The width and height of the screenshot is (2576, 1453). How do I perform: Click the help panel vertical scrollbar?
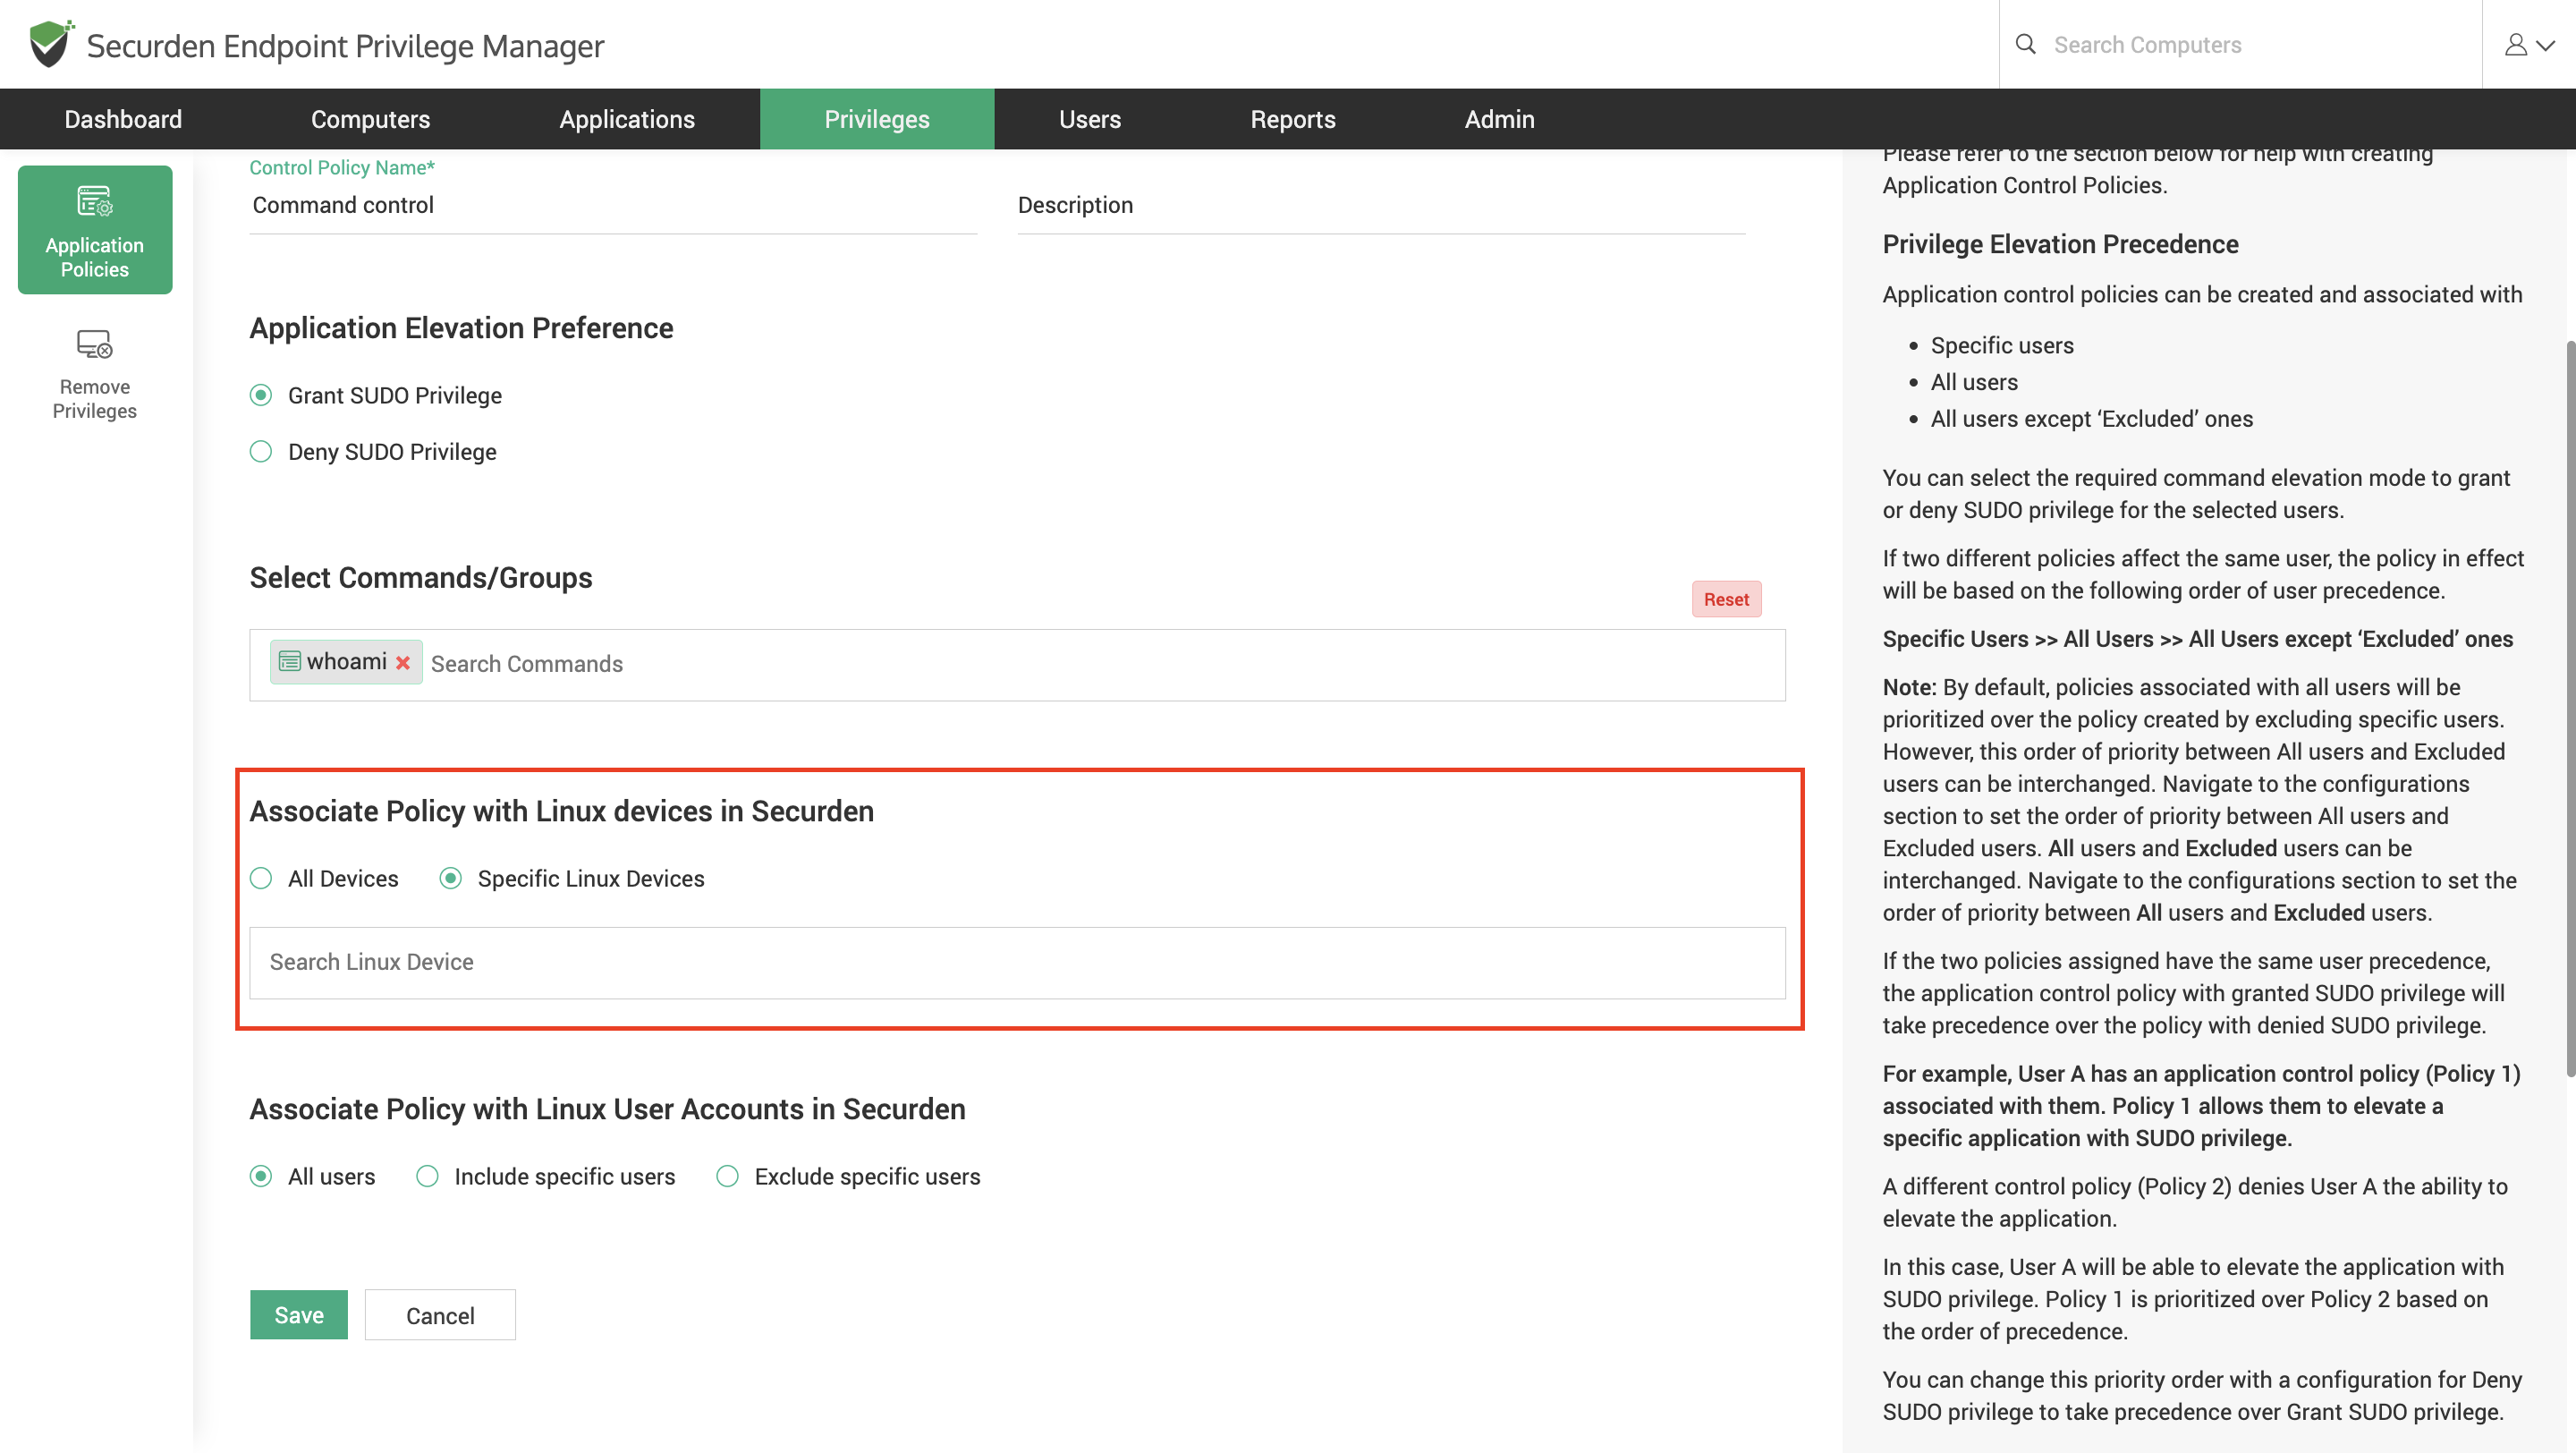point(2569,710)
